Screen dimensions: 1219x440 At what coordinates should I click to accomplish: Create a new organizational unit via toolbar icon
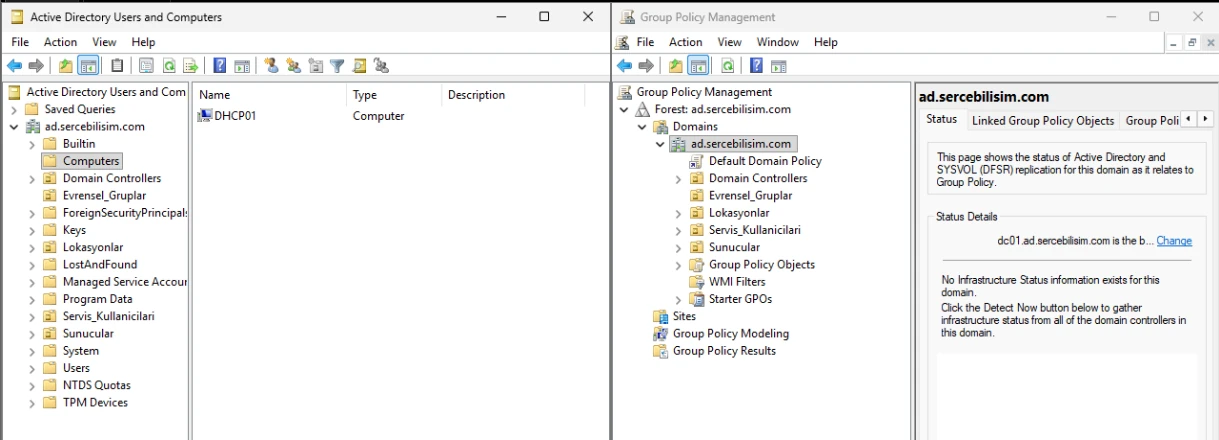coord(316,66)
